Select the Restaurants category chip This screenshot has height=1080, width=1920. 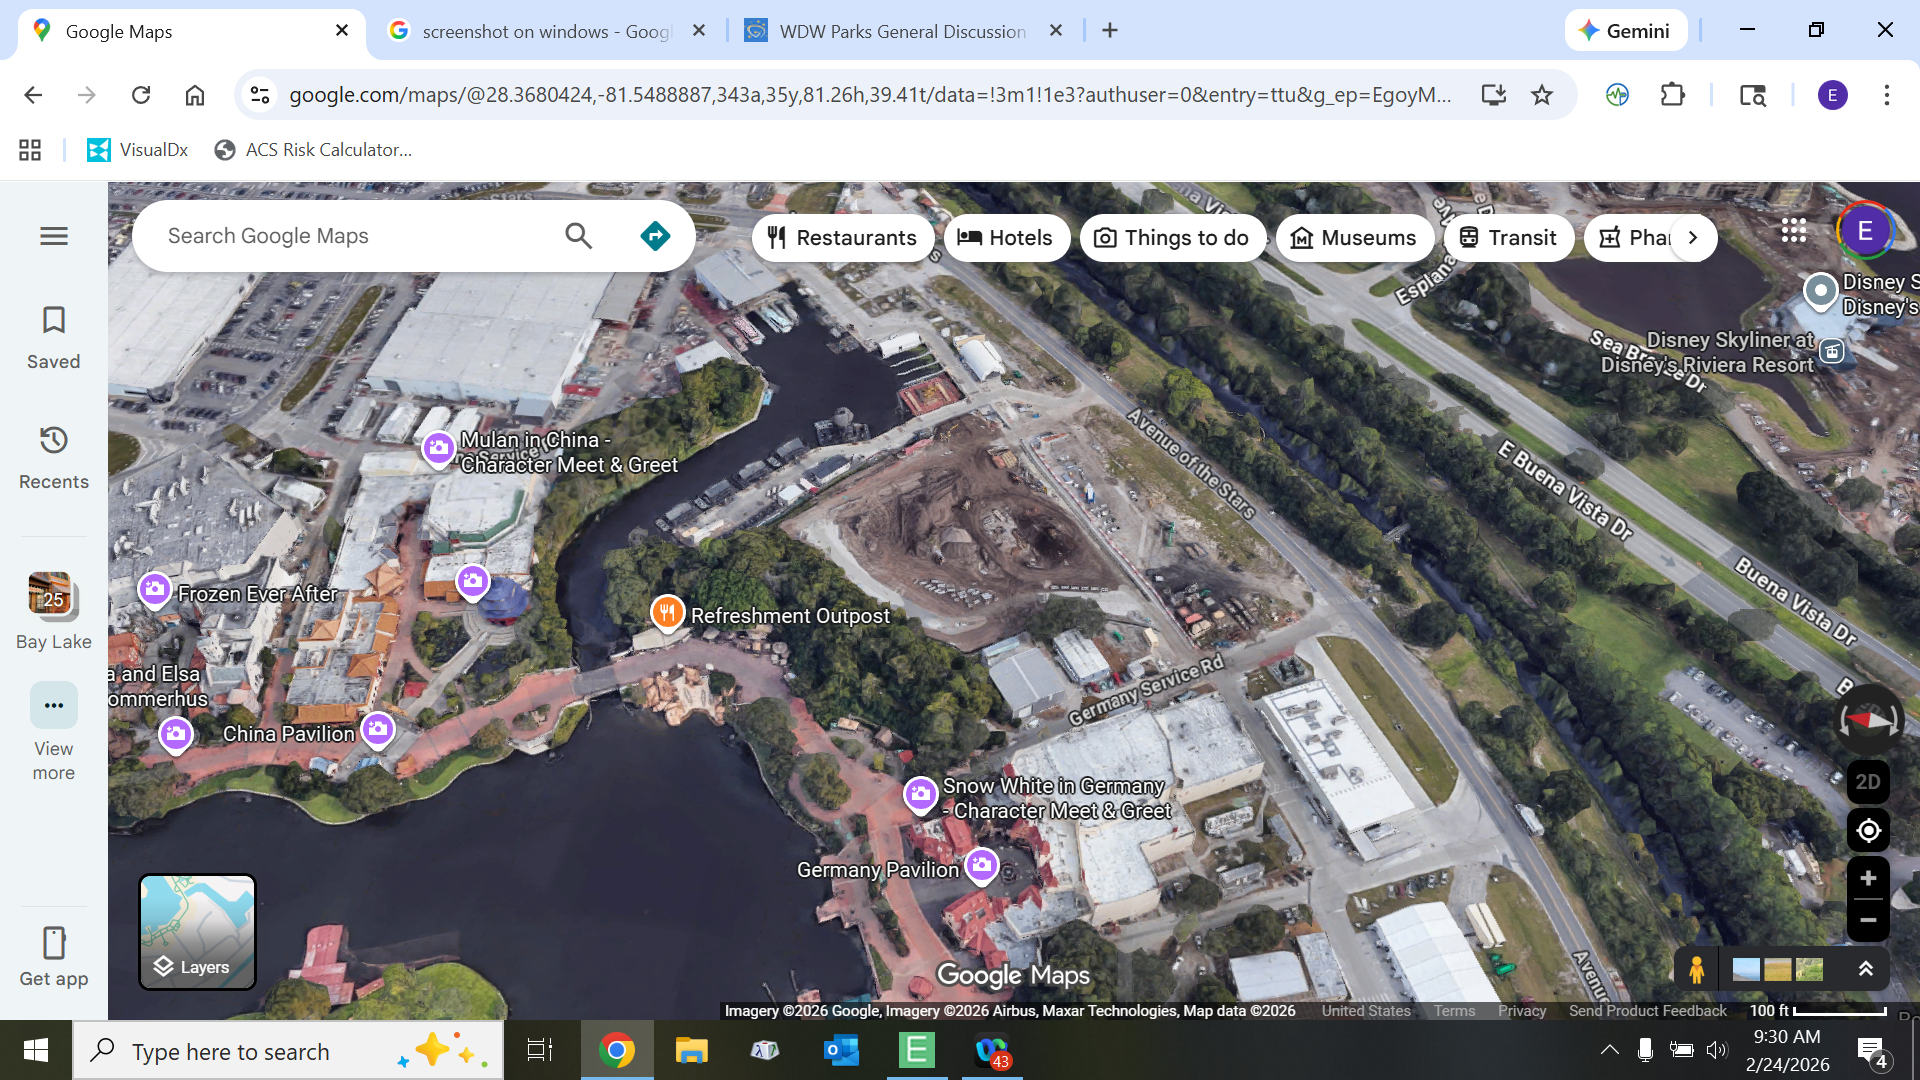point(842,238)
